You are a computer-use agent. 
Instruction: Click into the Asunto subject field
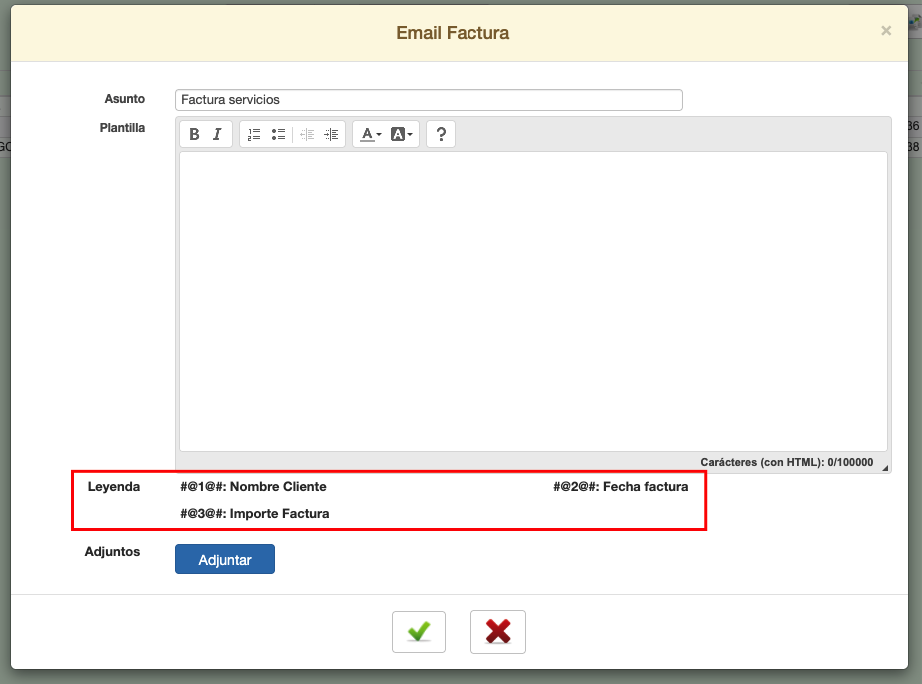click(428, 100)
